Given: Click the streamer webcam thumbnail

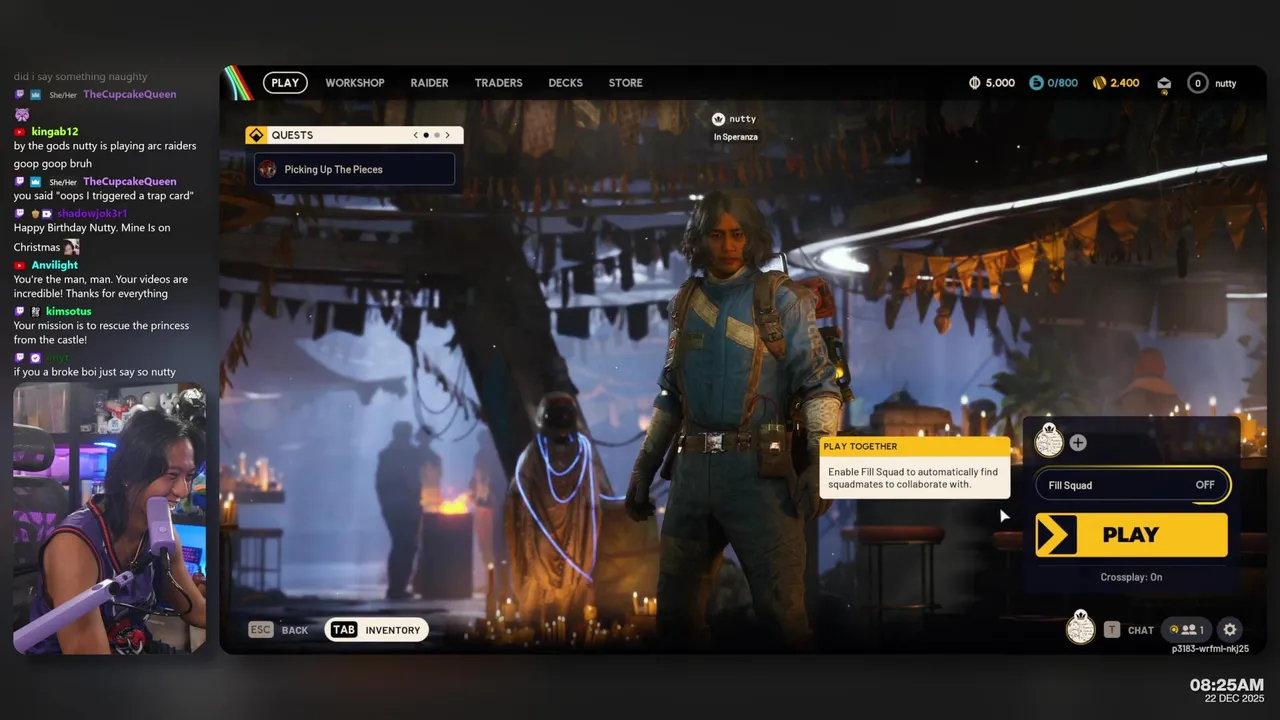Looking at the screenshot, I should tap(109, 518).
